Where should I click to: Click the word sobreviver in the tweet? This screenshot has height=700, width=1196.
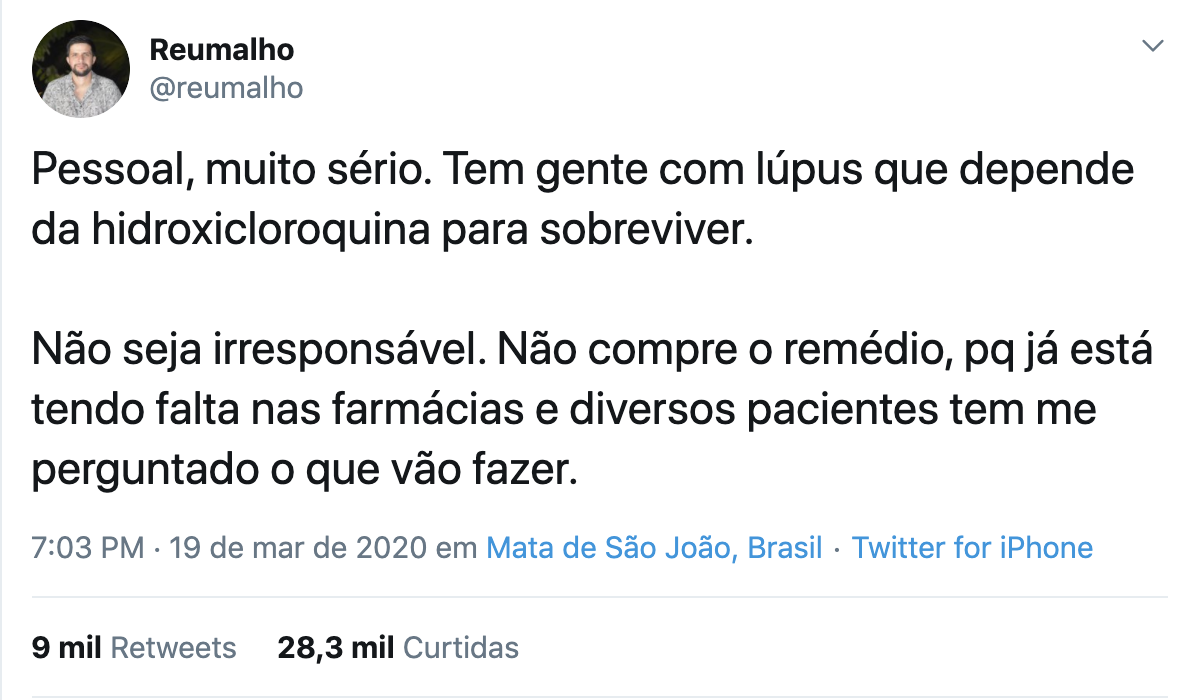pos(647,229)
